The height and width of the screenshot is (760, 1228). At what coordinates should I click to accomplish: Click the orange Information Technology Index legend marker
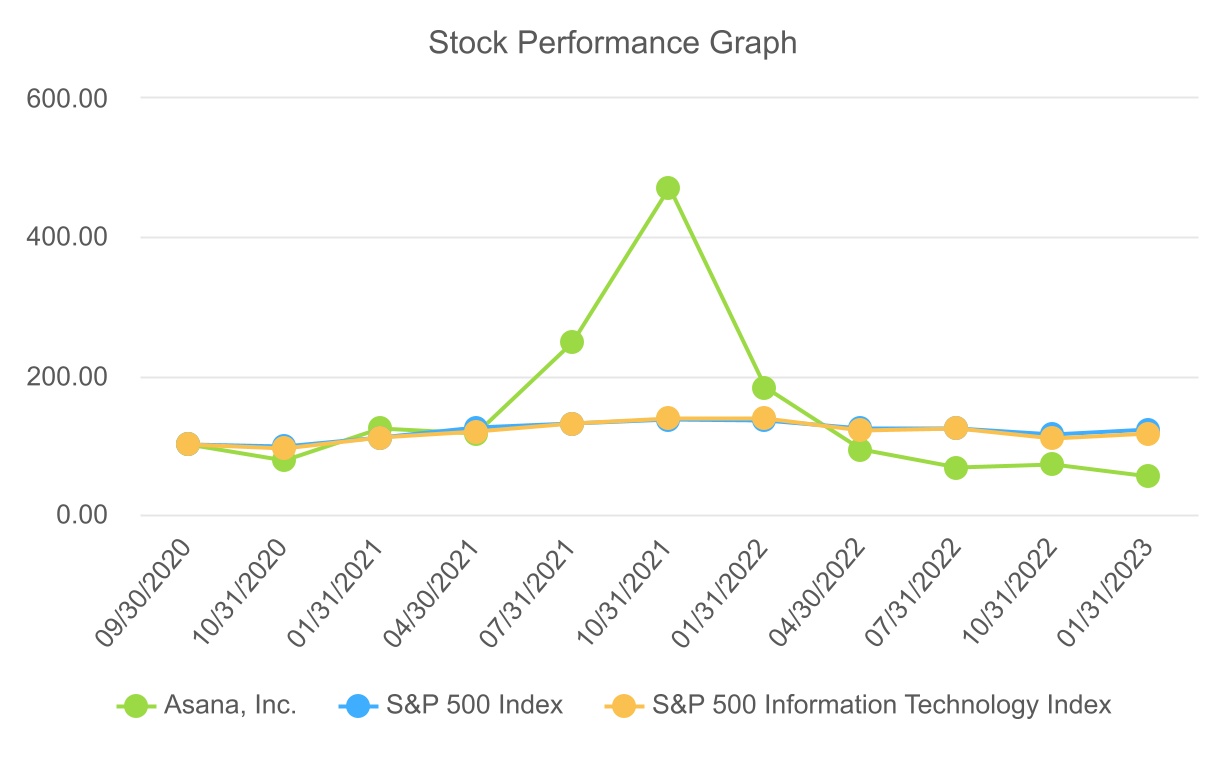[x=624, y=705]
